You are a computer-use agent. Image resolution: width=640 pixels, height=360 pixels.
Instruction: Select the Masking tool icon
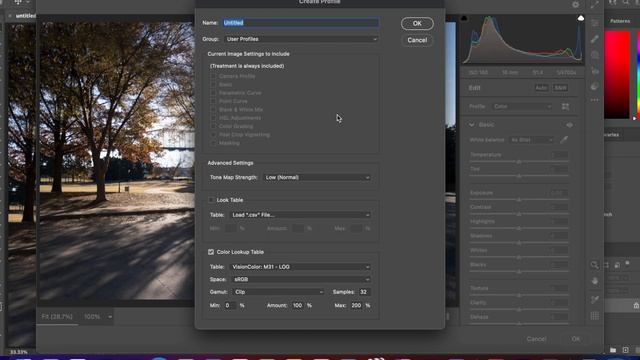[595, 55]
